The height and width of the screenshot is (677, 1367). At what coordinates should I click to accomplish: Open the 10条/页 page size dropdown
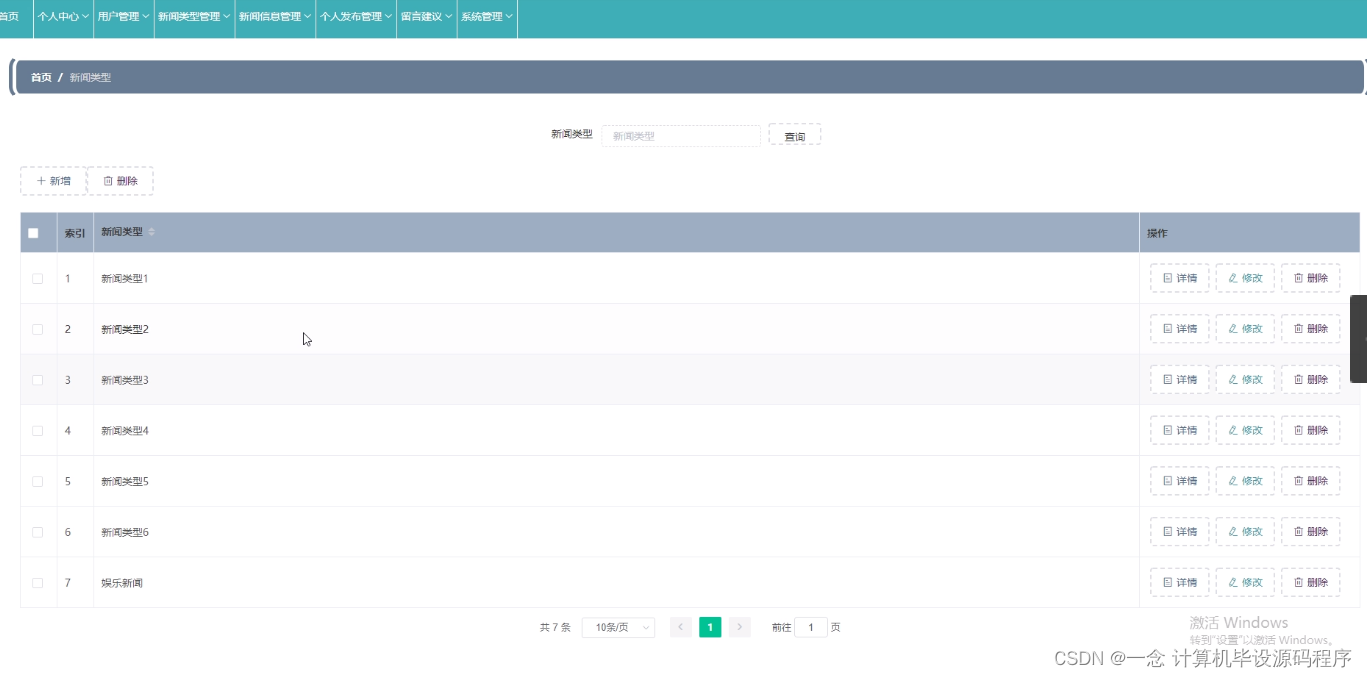pyautogui.click(x=619, y=627)
